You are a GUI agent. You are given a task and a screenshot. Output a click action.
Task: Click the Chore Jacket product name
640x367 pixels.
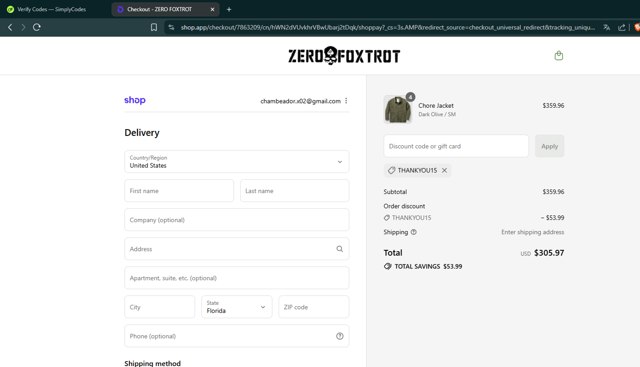(436, 105)
